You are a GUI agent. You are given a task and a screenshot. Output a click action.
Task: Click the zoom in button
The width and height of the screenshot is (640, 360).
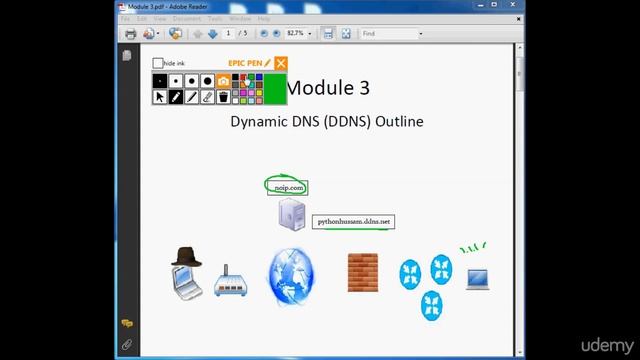(x=276, y=34)
